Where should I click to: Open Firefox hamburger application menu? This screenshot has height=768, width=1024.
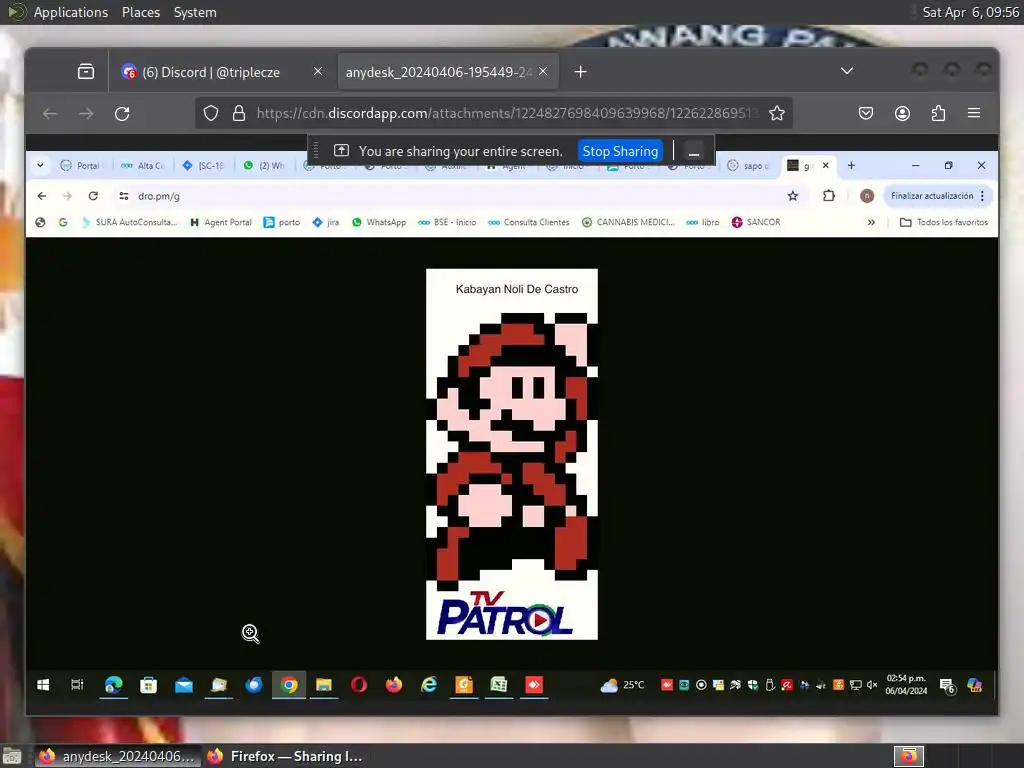click(x=974, y=114)
